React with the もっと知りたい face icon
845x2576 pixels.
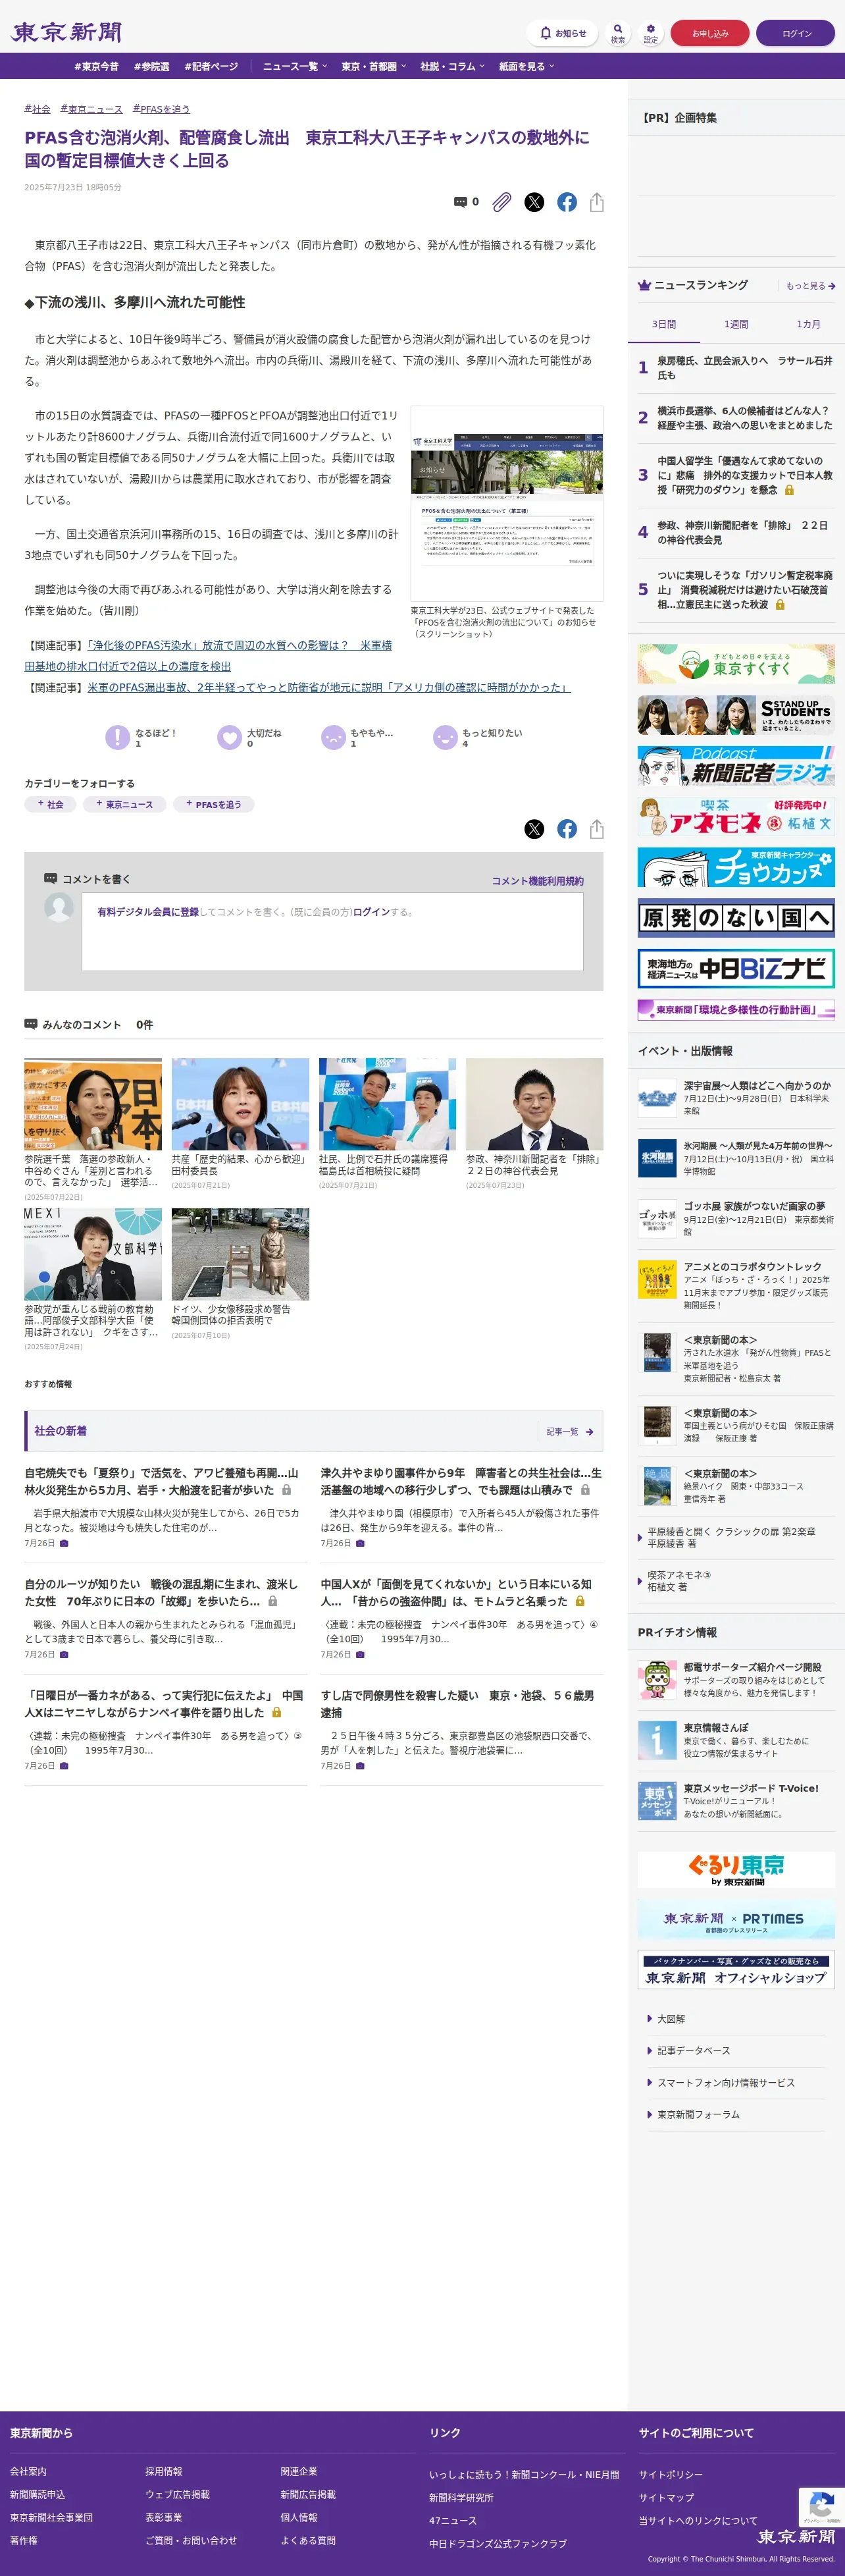(445, 737)
